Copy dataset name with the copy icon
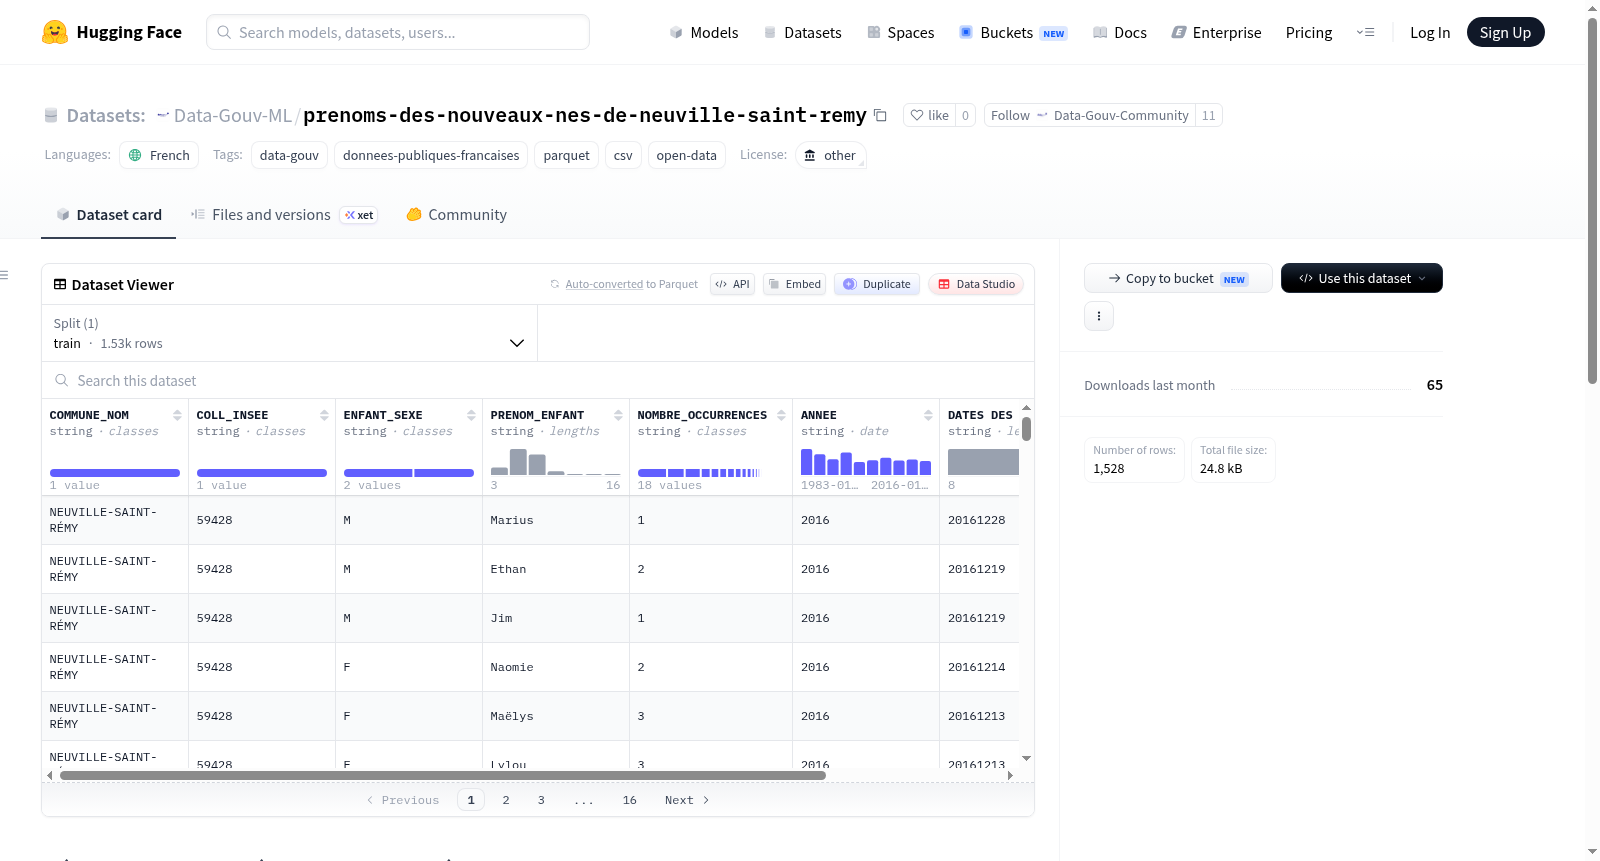 880,115
